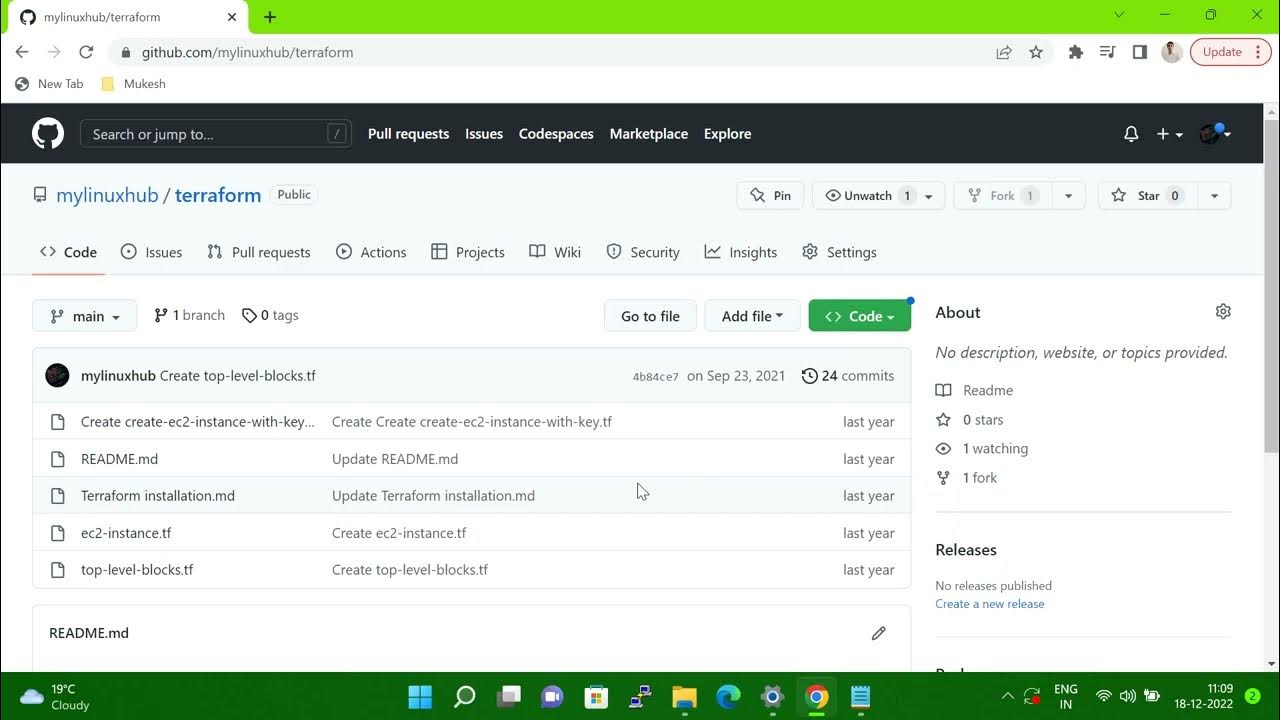Open the Insights tab

tap(741, 252)
